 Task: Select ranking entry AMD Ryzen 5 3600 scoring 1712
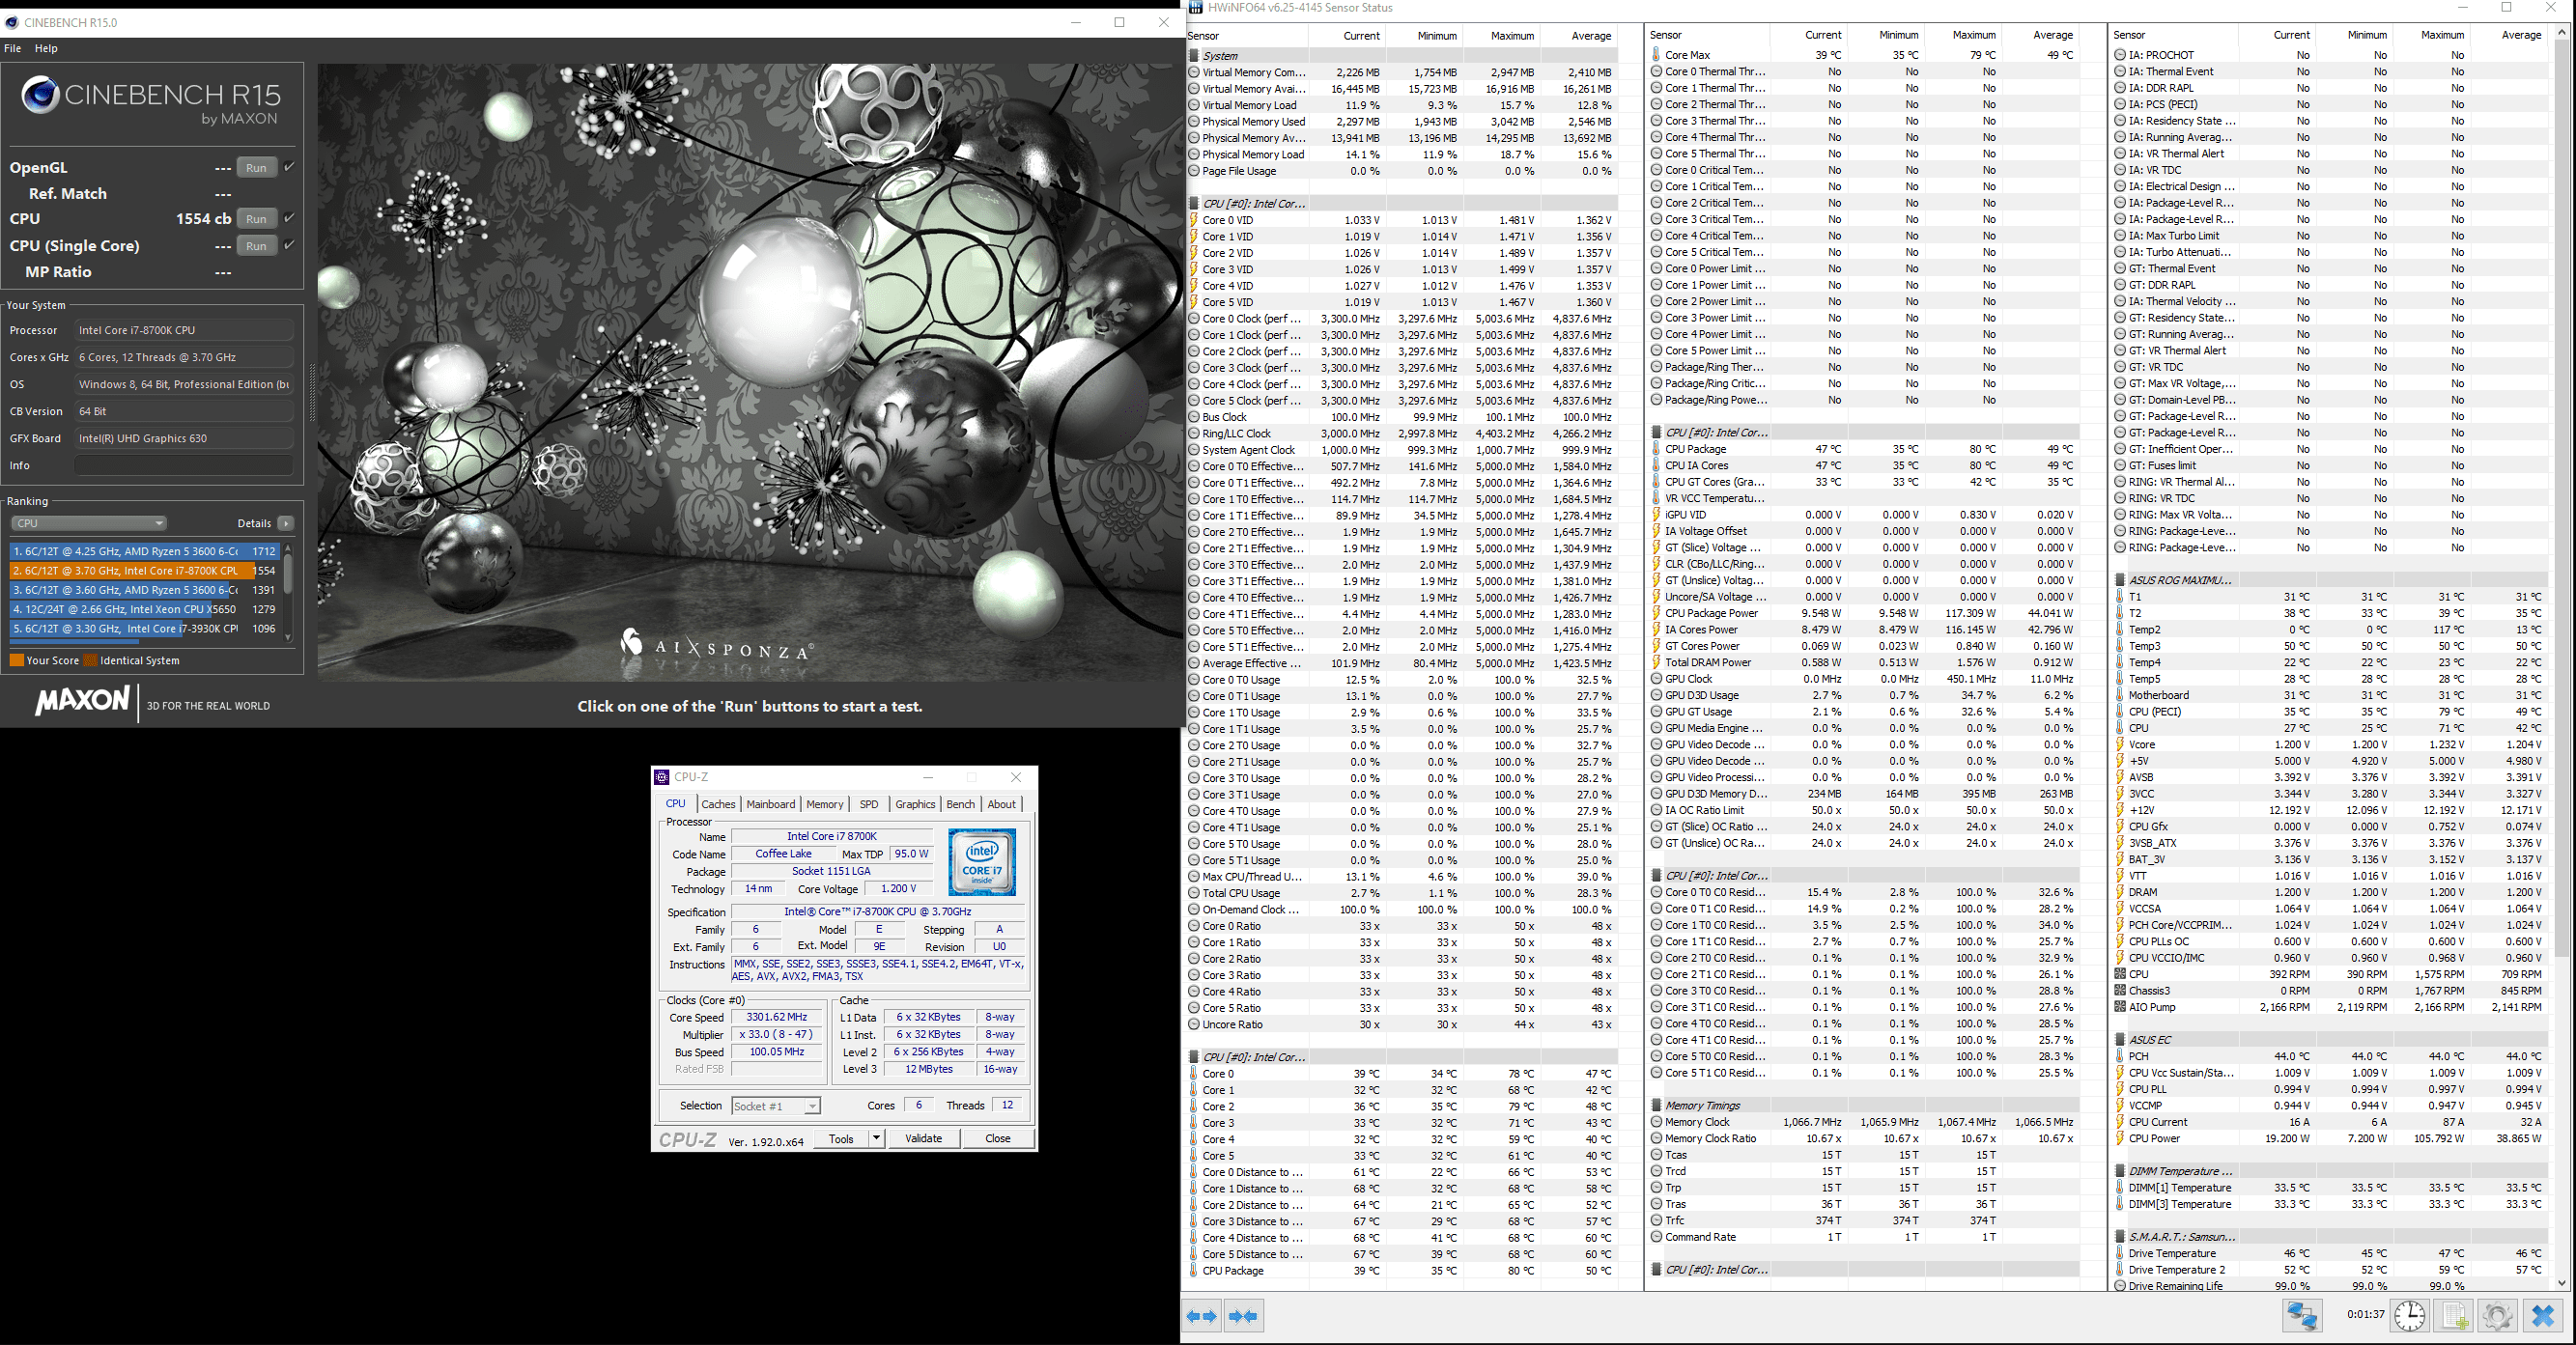(145, 551)
